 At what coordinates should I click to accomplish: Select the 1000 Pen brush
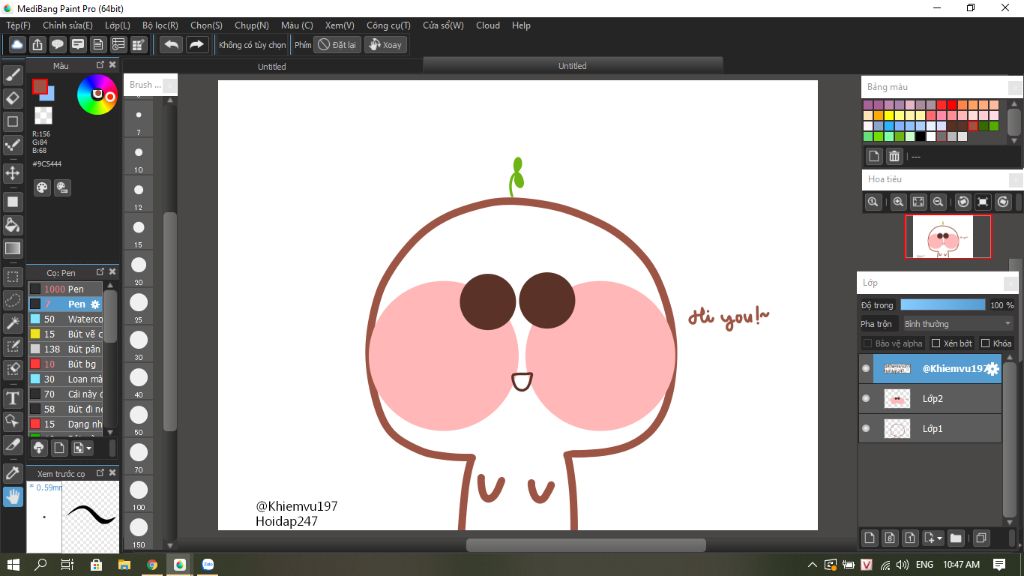(65, 289)
